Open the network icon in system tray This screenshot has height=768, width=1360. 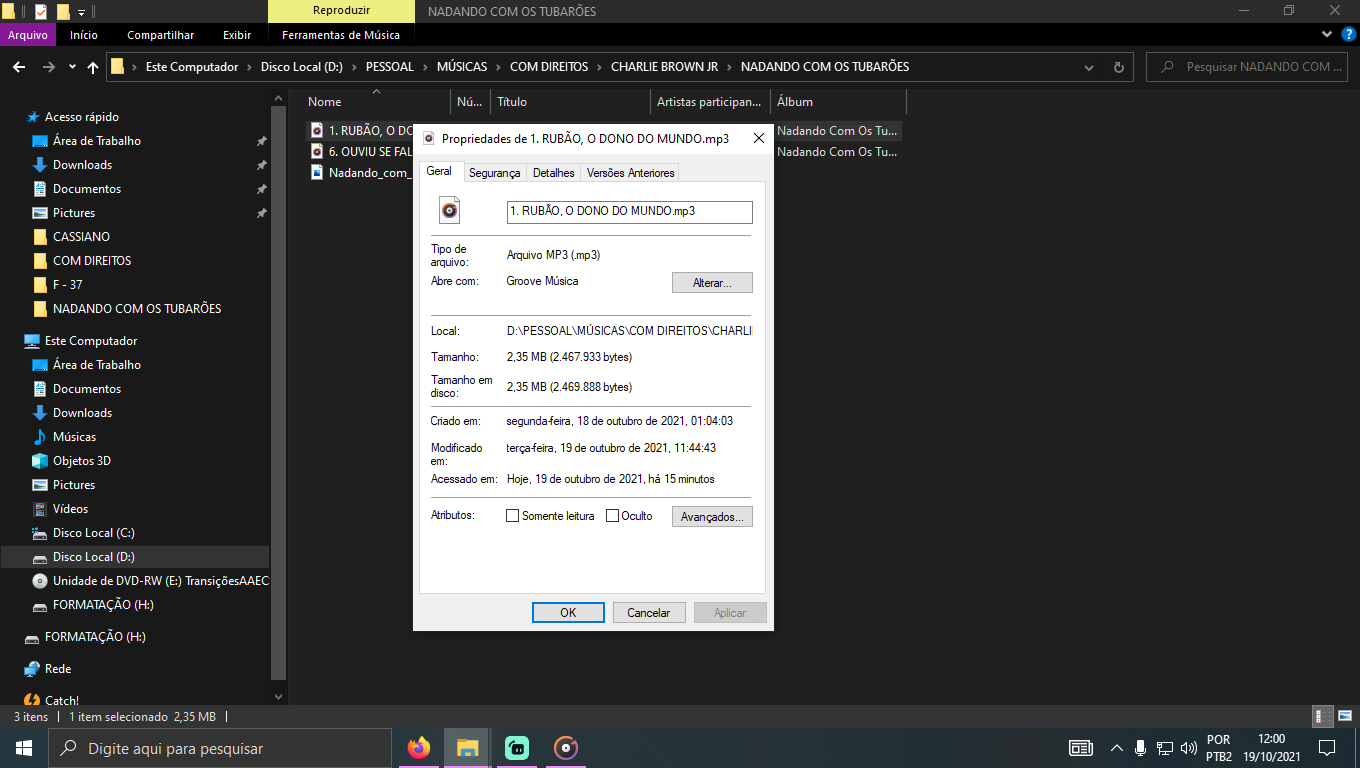click(x=1165, y=748)
